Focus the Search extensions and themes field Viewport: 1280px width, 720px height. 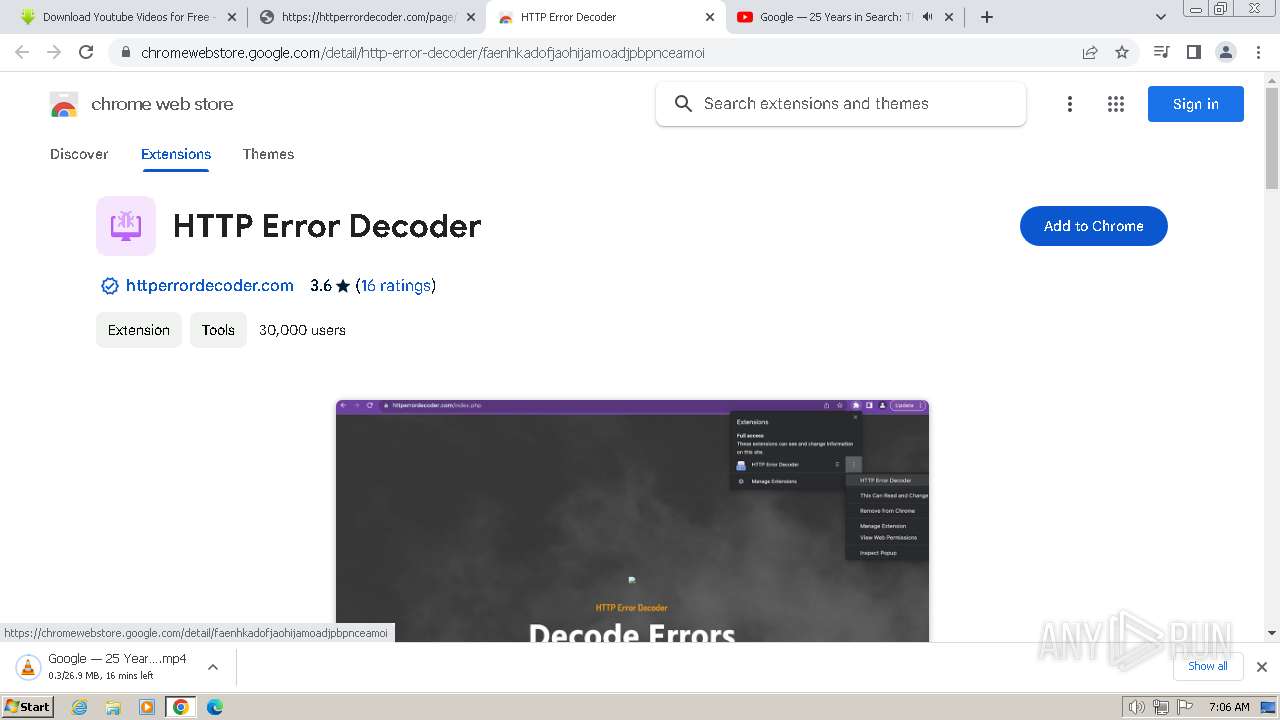point(841,104)
